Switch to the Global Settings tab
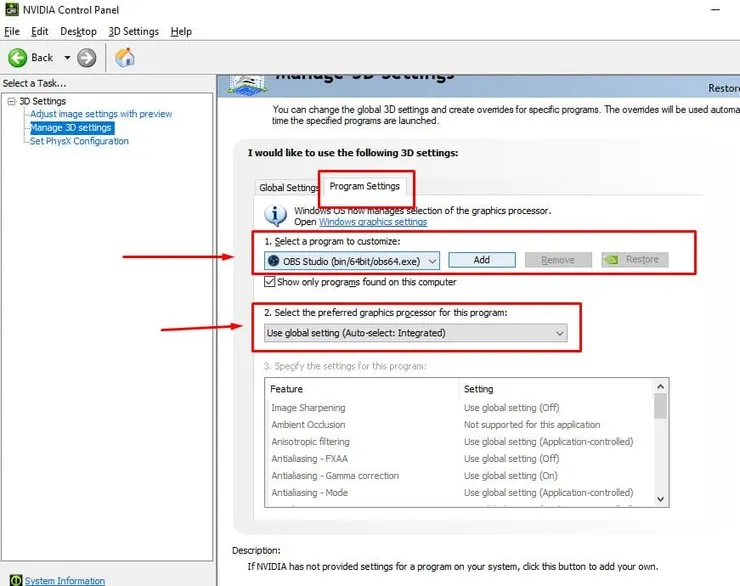The height and width of the screenshot is (586, 740). point(288,187)
